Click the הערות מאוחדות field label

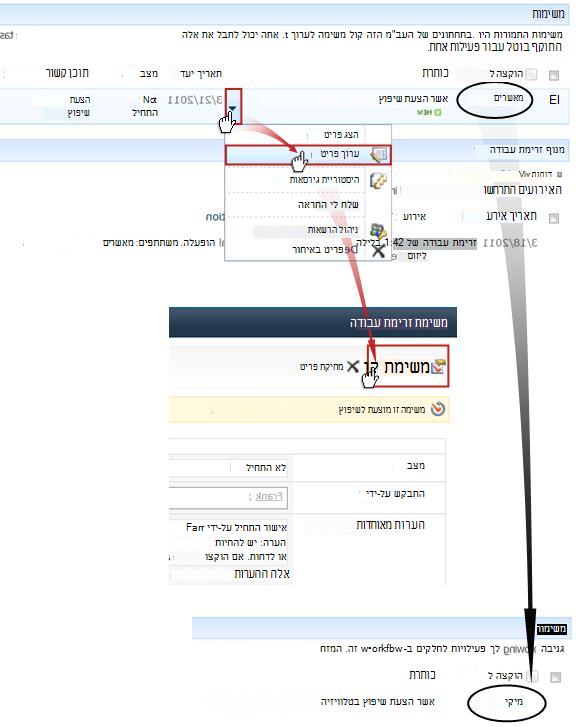(x=390, y=524)
